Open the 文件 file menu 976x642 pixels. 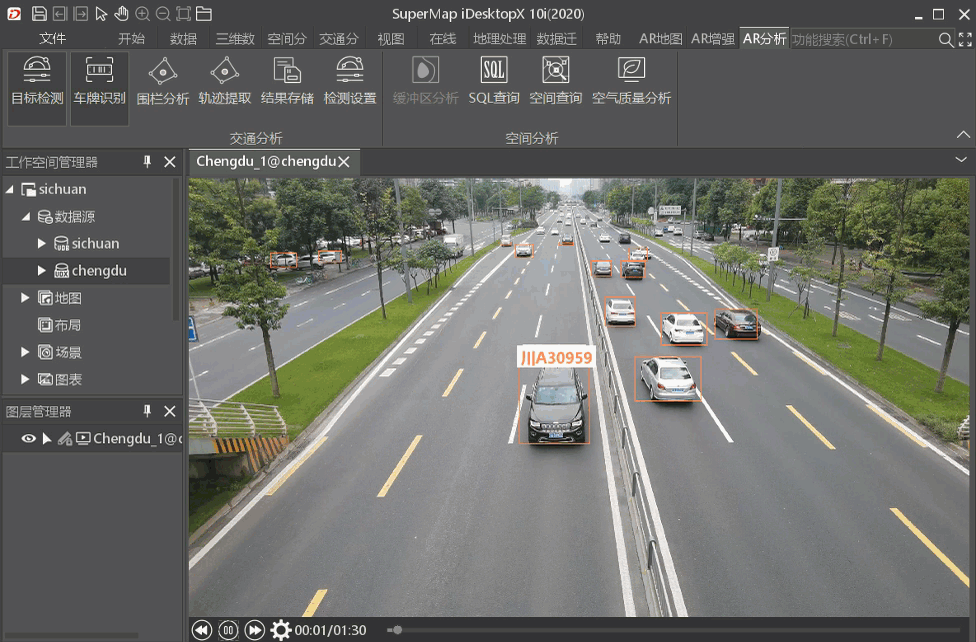[52, 39]
